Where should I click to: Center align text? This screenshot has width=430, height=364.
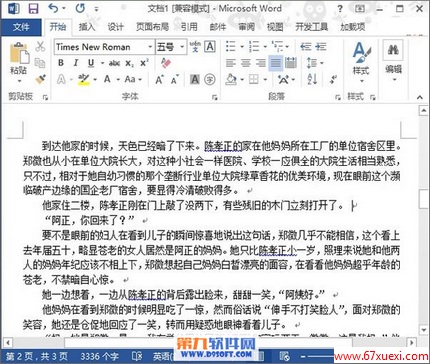[x=246, y=63]
